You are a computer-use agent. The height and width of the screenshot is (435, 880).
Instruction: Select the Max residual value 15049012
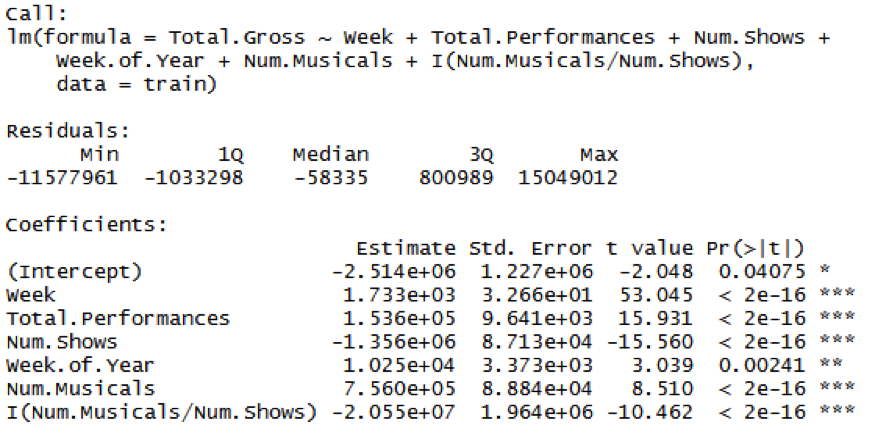(567, 178)
